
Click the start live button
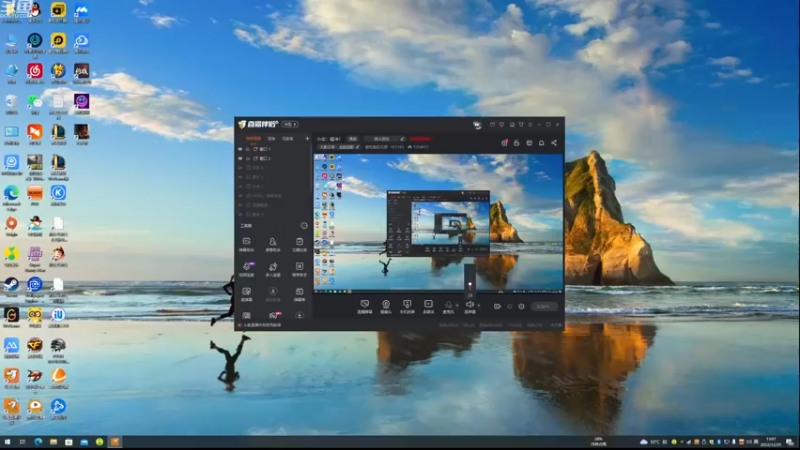point(544,307)
